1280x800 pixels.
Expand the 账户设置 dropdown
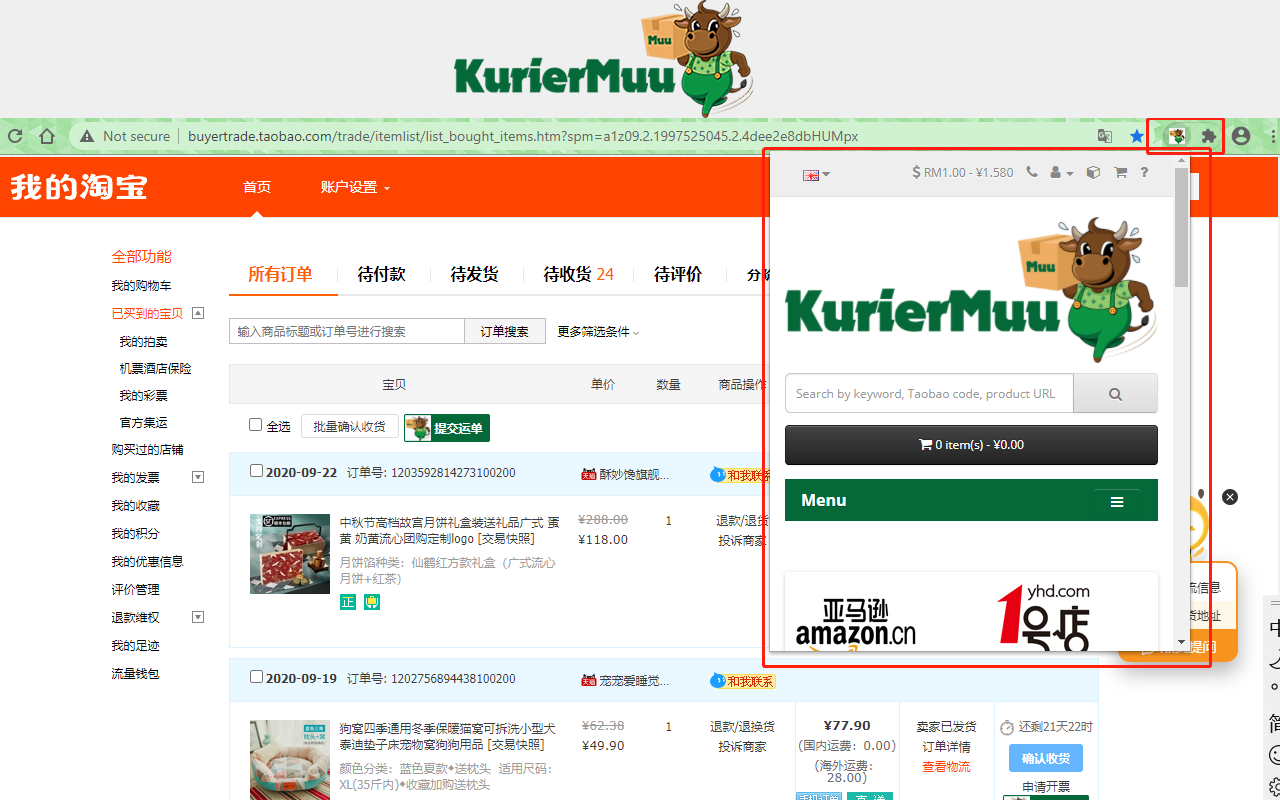355,187
